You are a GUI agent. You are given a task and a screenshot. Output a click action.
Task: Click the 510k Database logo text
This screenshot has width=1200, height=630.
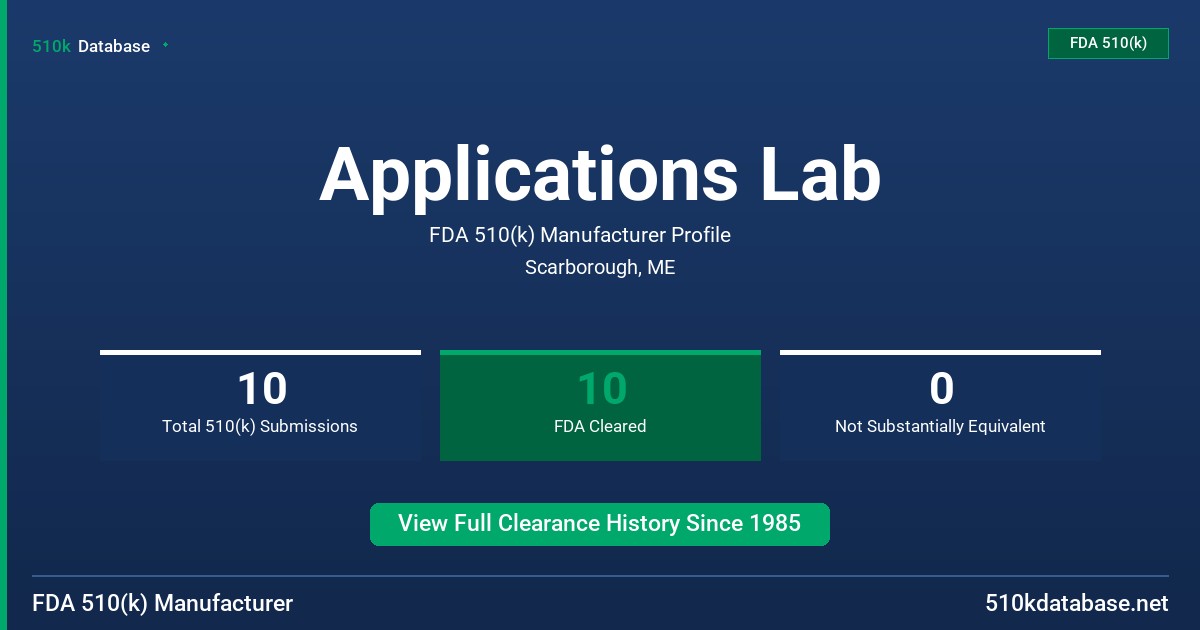(x=91, y=46)
